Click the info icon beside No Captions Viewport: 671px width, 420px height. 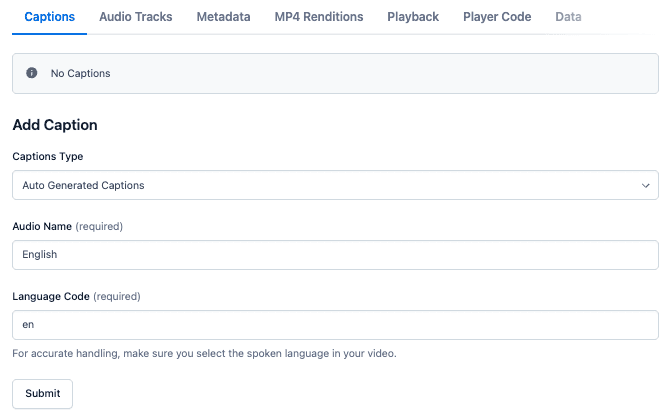[31, 73]
